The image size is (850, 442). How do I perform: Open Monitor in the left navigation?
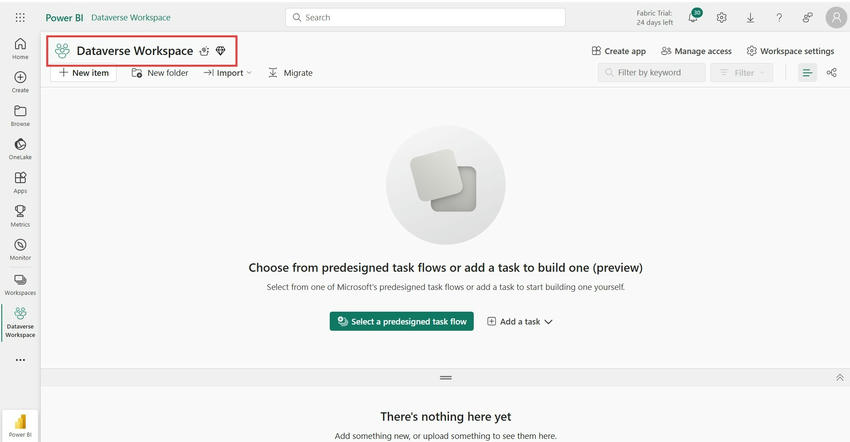[x=20, y=249]
